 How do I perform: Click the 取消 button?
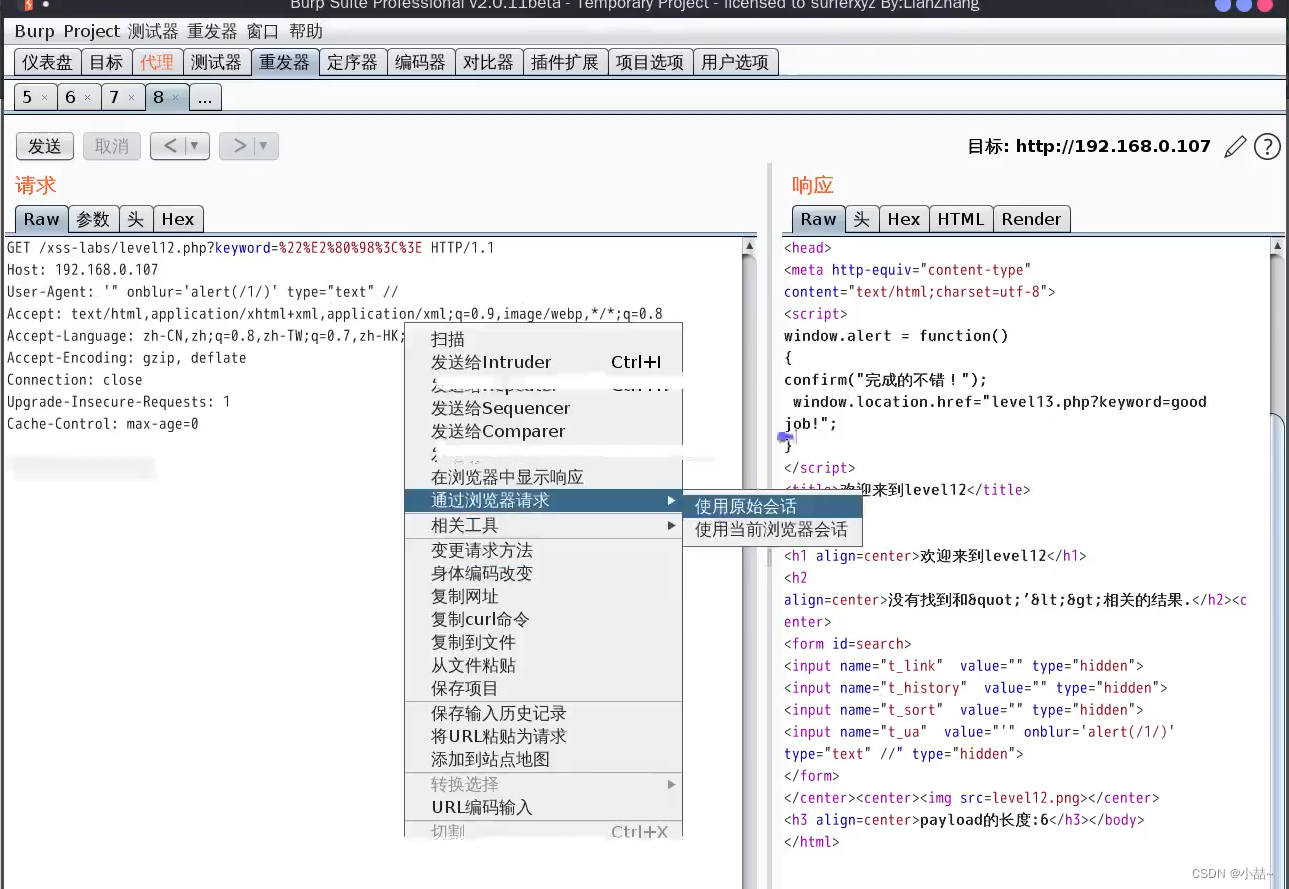tap(112, 146)
